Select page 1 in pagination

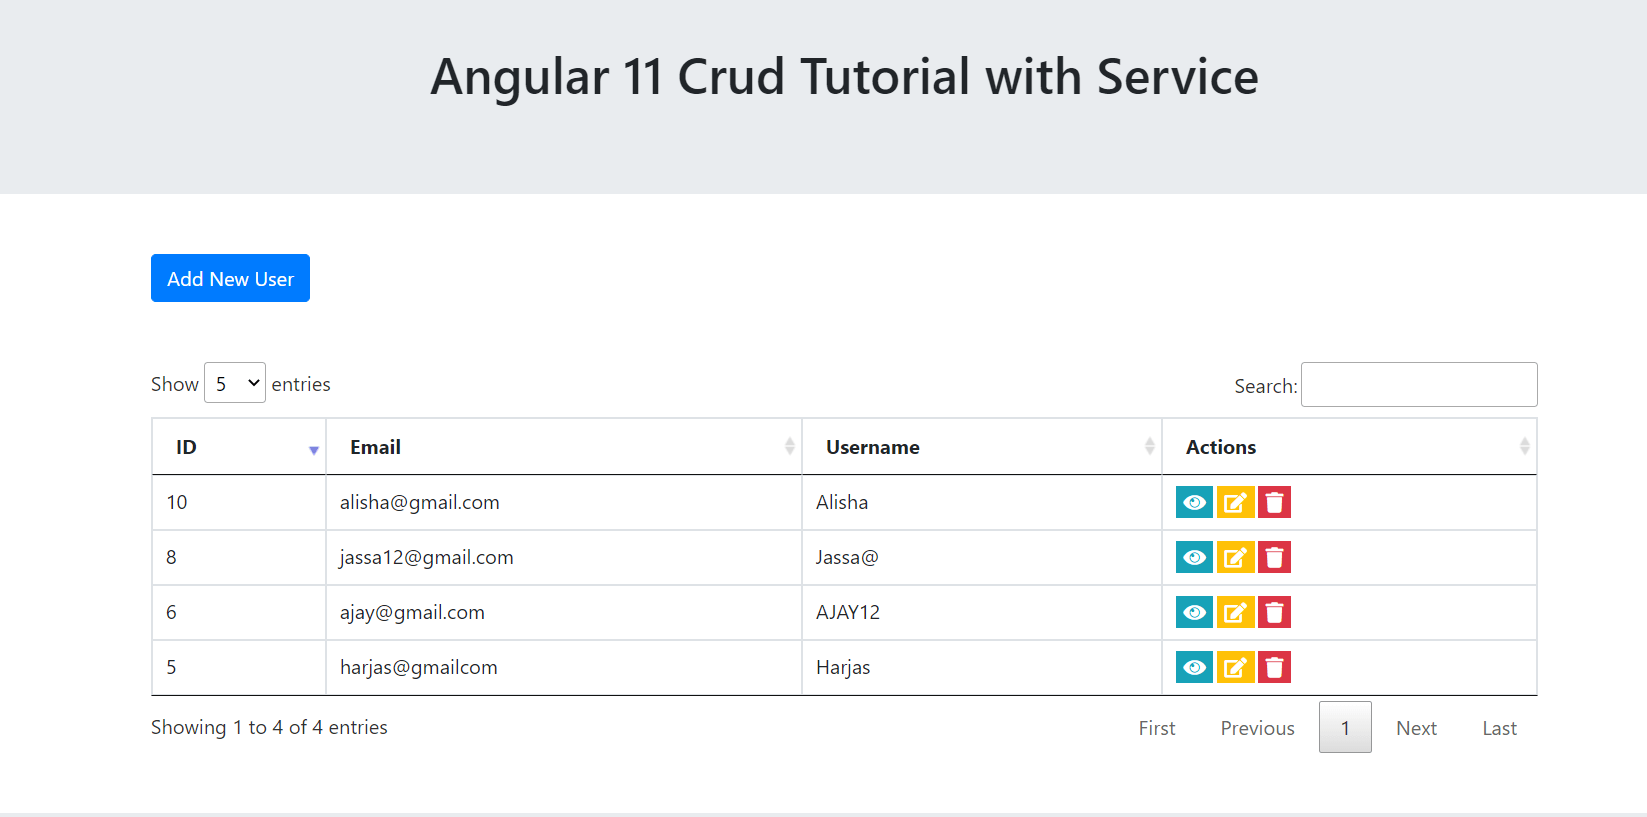click(x=1345, y=728)
